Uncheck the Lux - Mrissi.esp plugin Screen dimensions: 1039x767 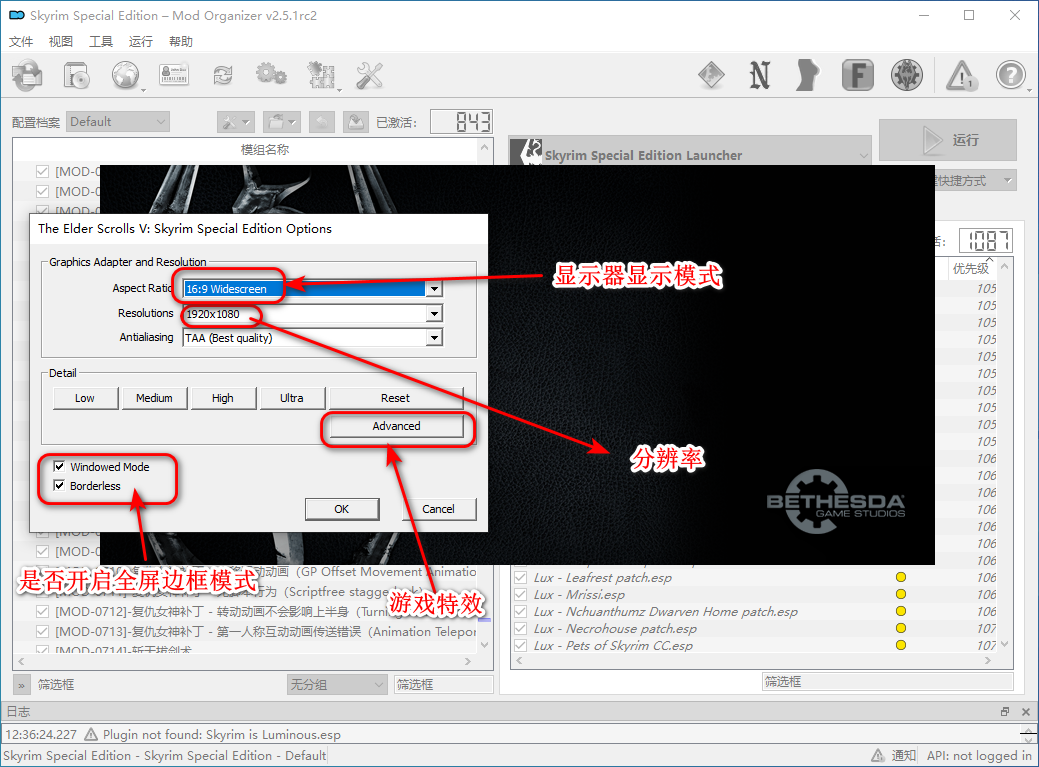tap(520, 594)
